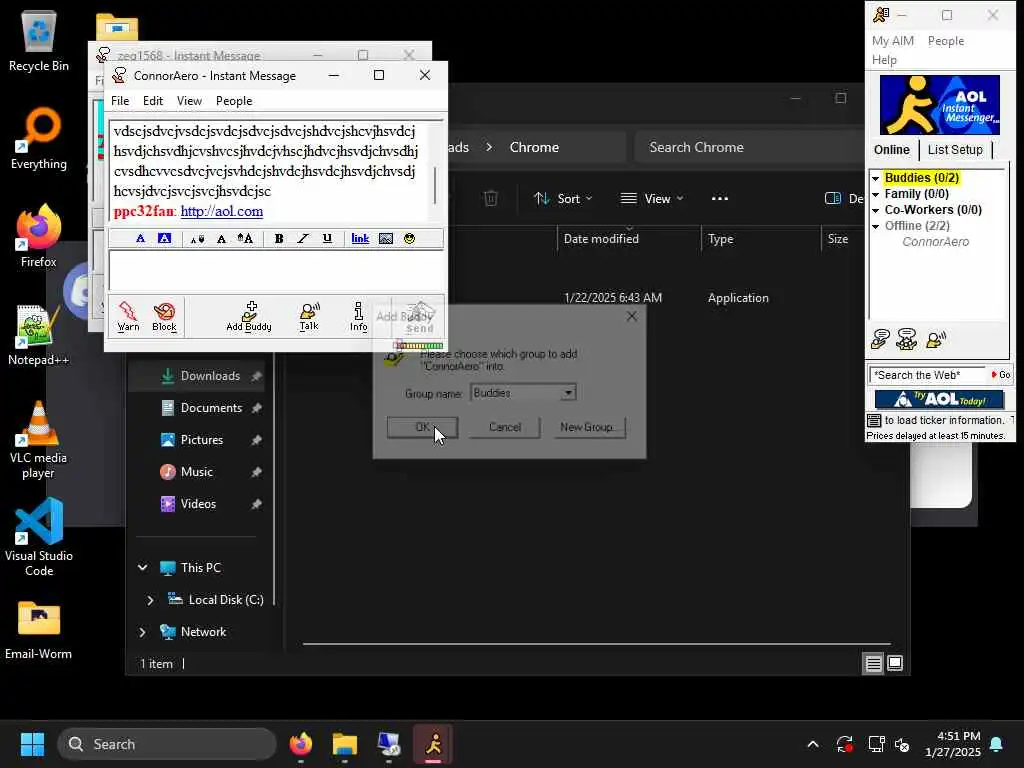Switch to the List Setup tab
Viewport: 1024px width, 768px height.
coord(955,150)
